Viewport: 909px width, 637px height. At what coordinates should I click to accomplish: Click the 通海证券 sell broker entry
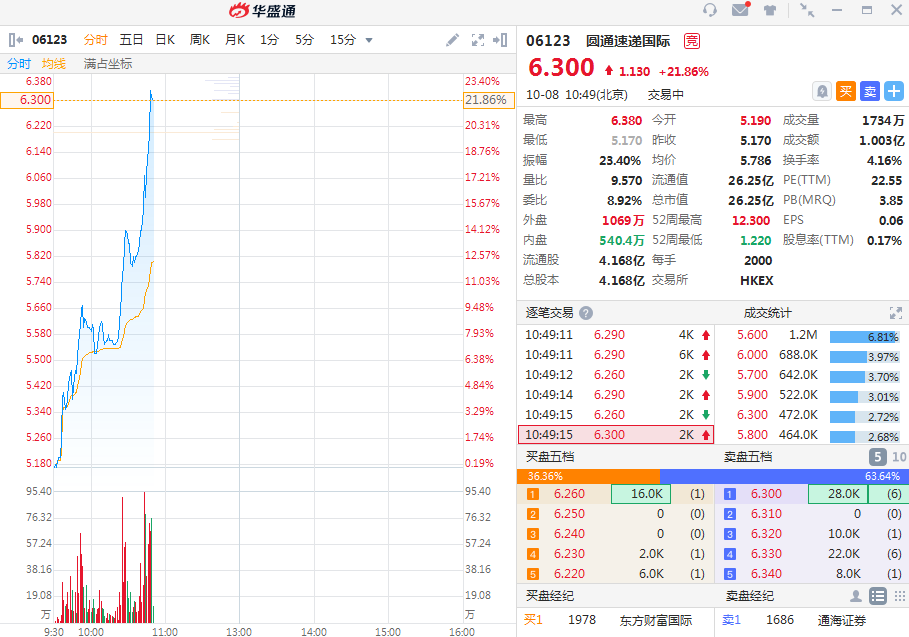pyautogui.click(x=842, y=620)
